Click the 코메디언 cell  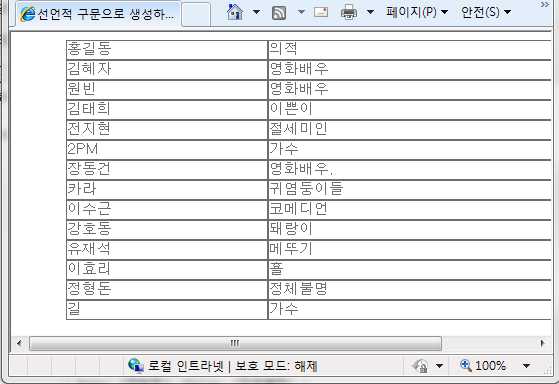click(410, 209)
